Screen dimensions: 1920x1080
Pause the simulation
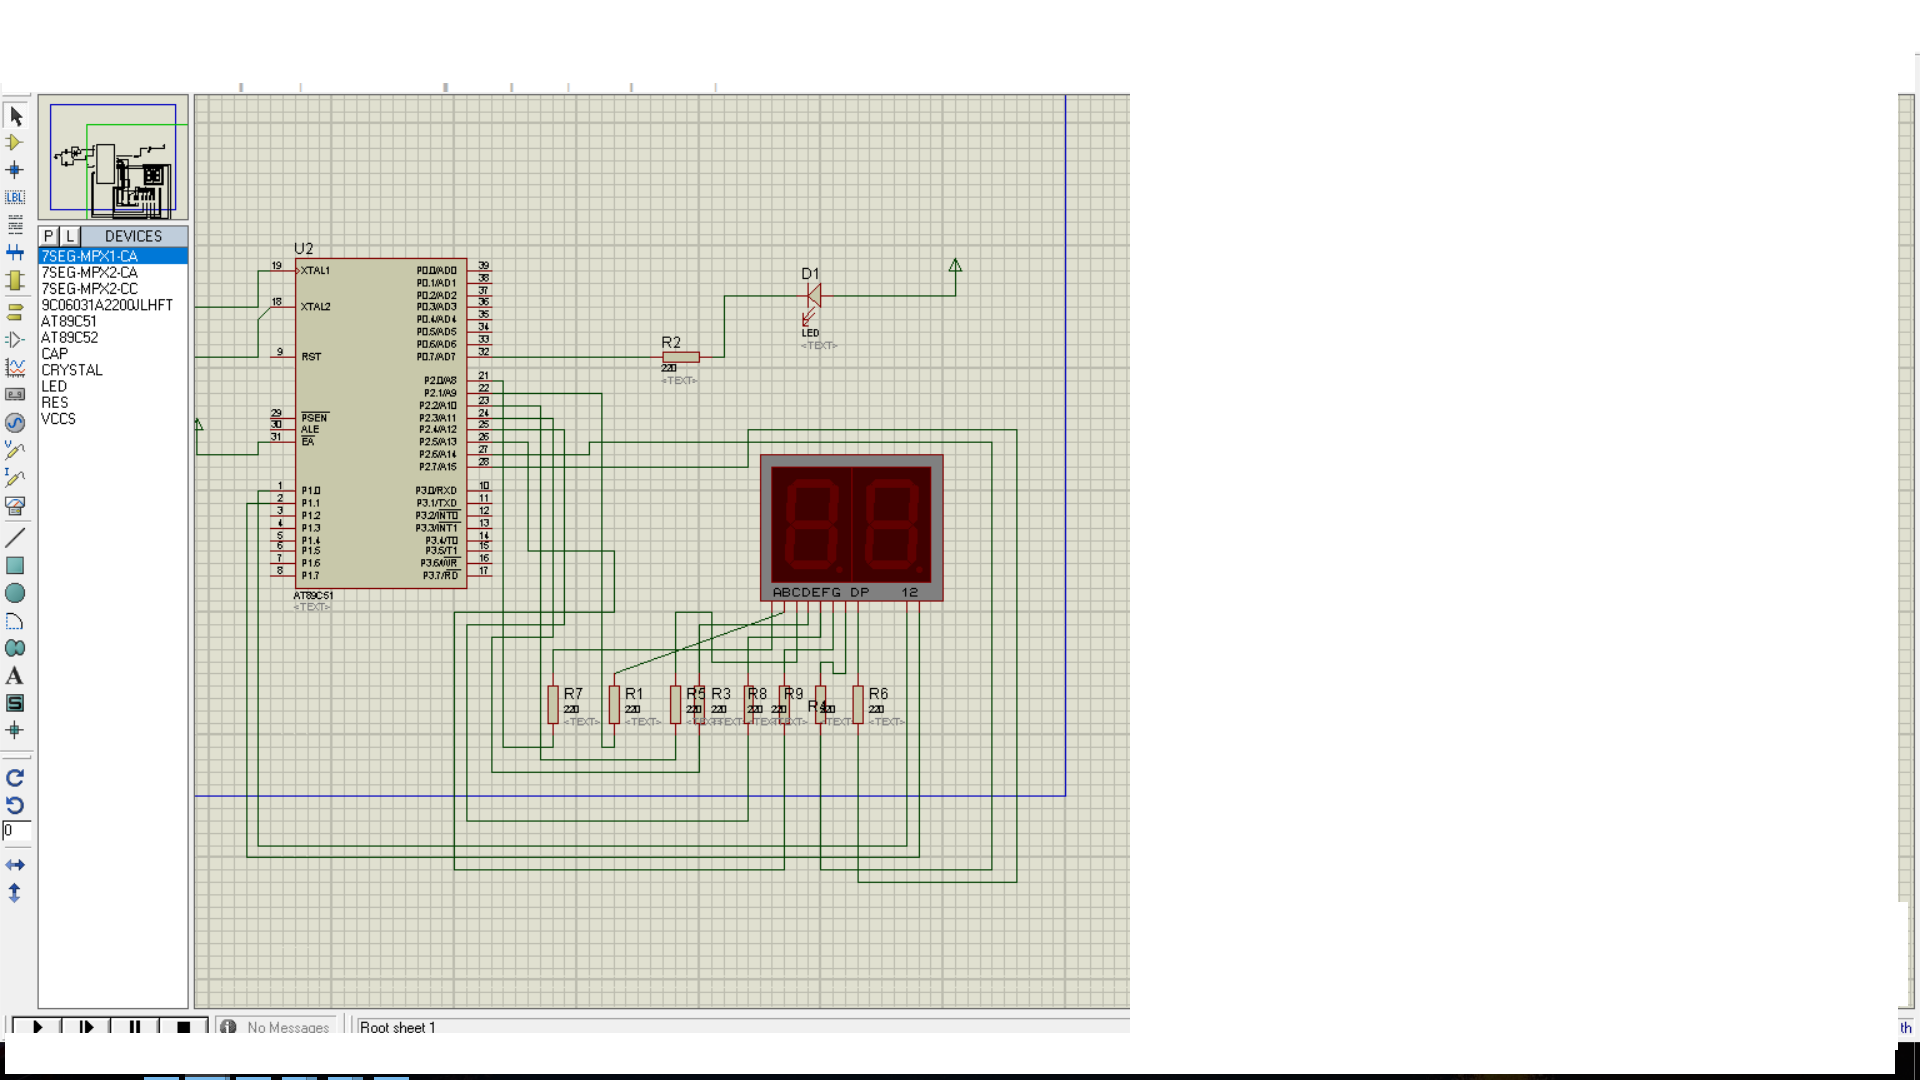point(135,1026)
